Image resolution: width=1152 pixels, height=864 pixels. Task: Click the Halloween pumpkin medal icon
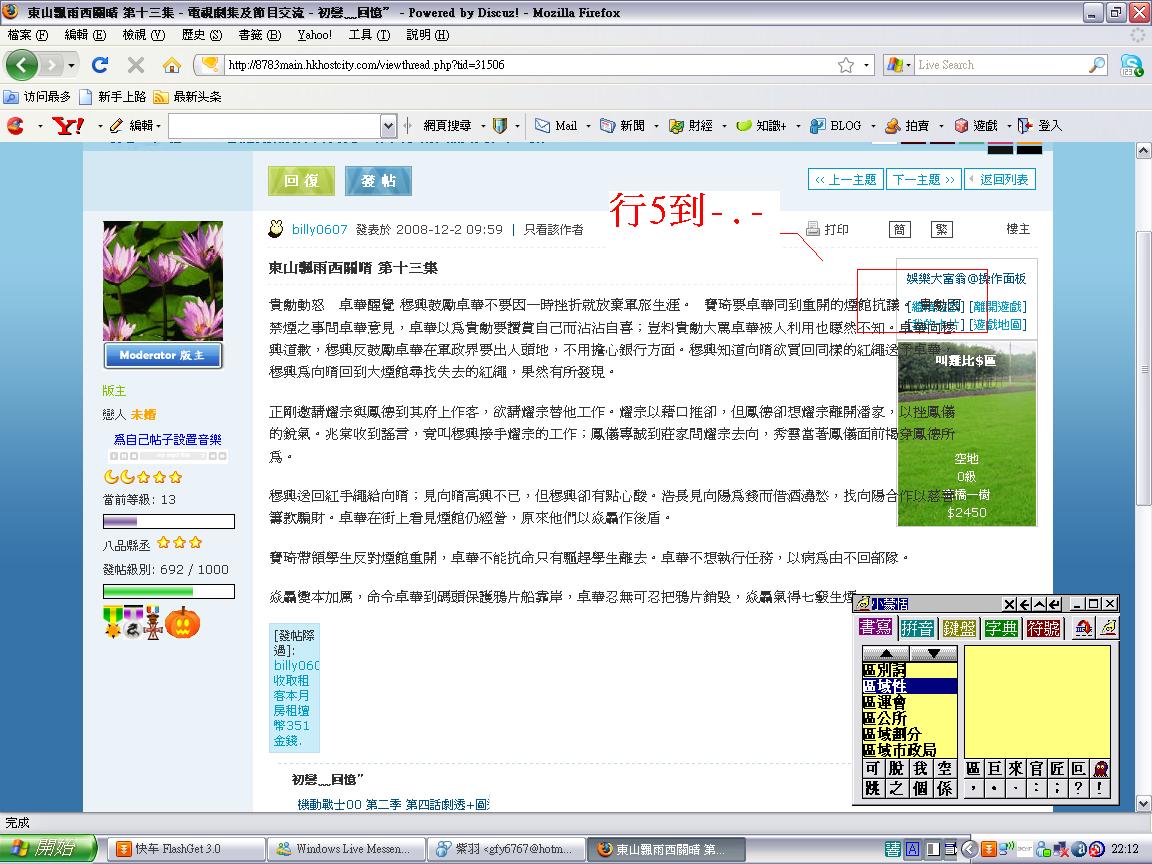click(x=183, y=622)
